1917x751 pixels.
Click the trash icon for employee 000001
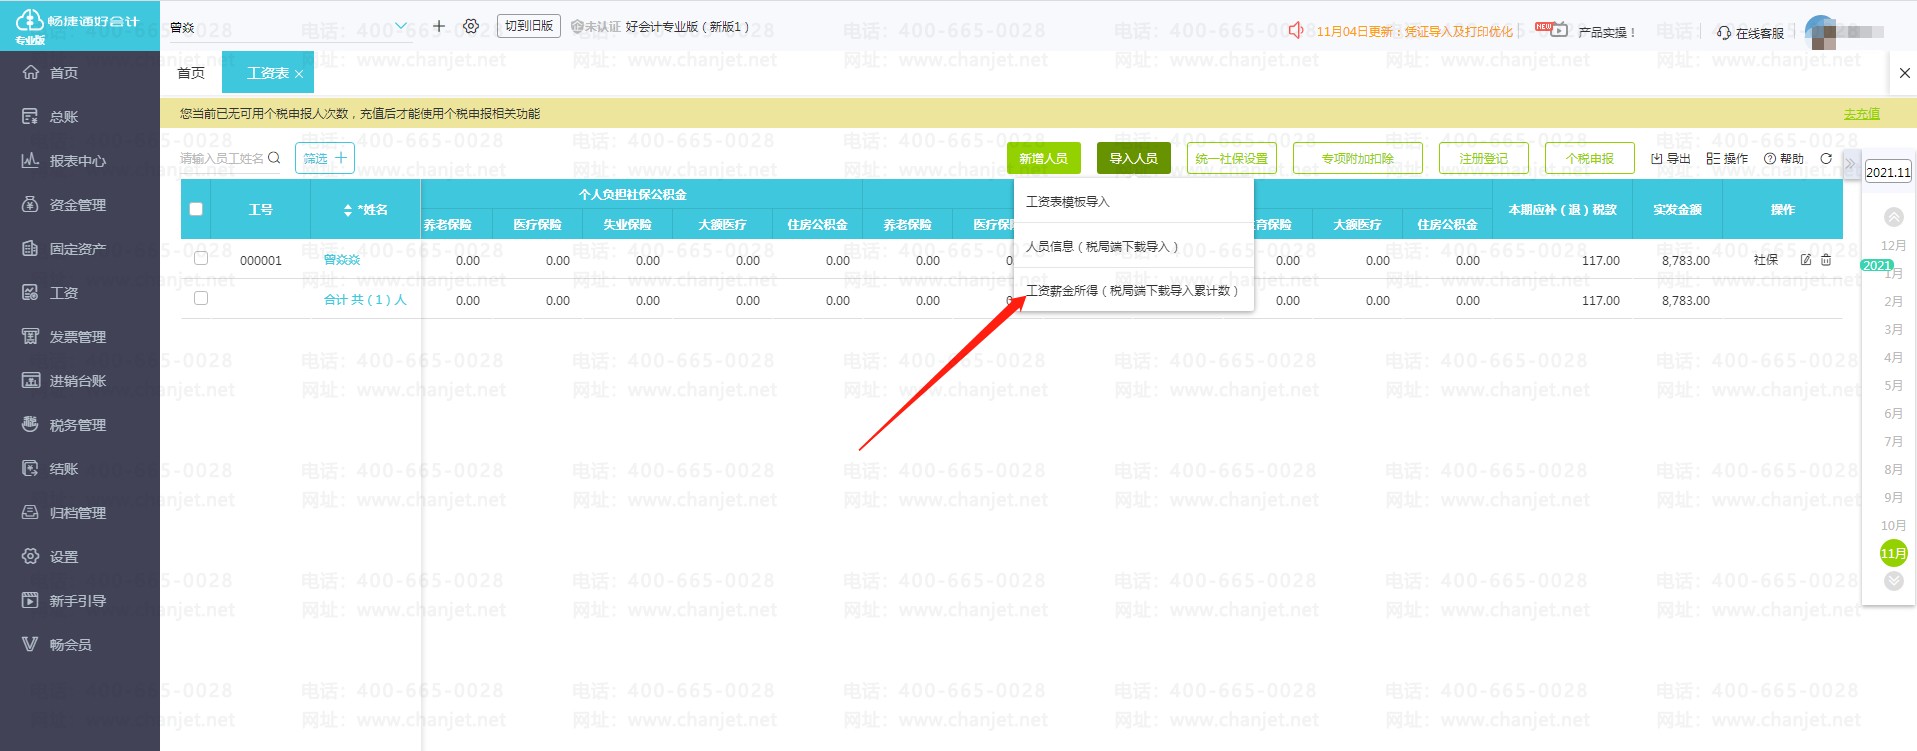tap(1826, 260)
